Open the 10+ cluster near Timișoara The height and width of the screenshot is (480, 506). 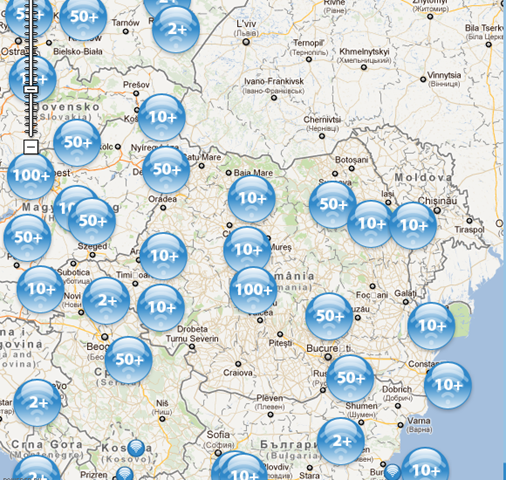pos(163,256)
